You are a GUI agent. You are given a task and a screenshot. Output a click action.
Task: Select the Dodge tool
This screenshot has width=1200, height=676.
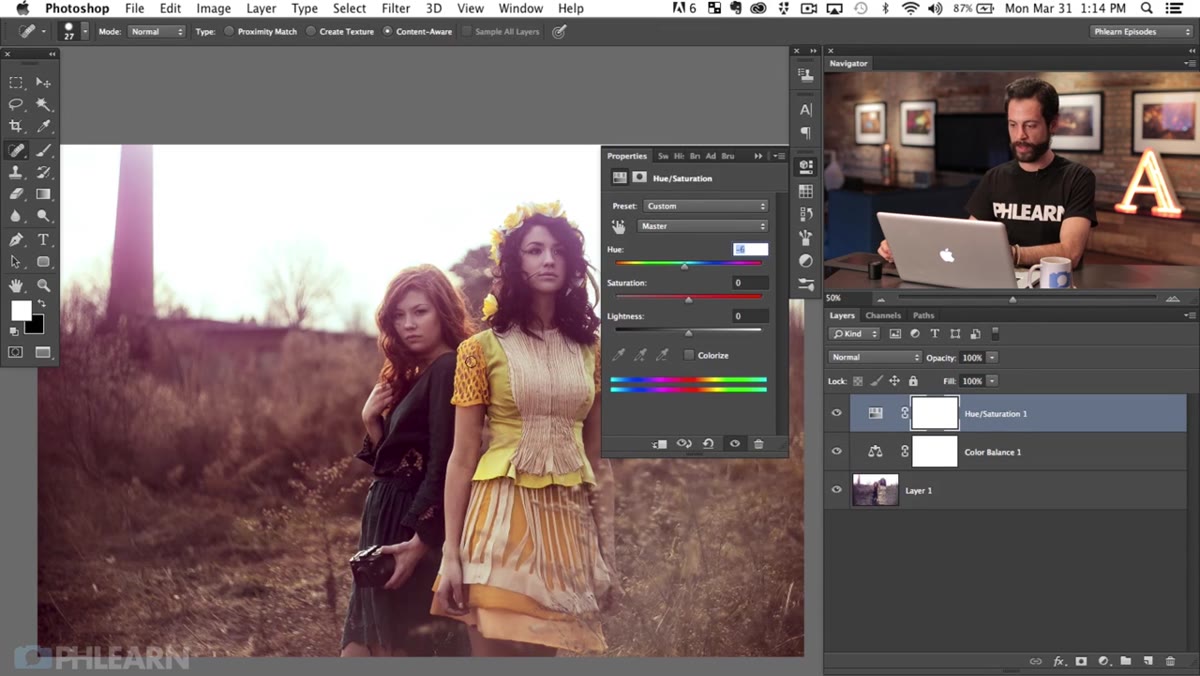43,215
